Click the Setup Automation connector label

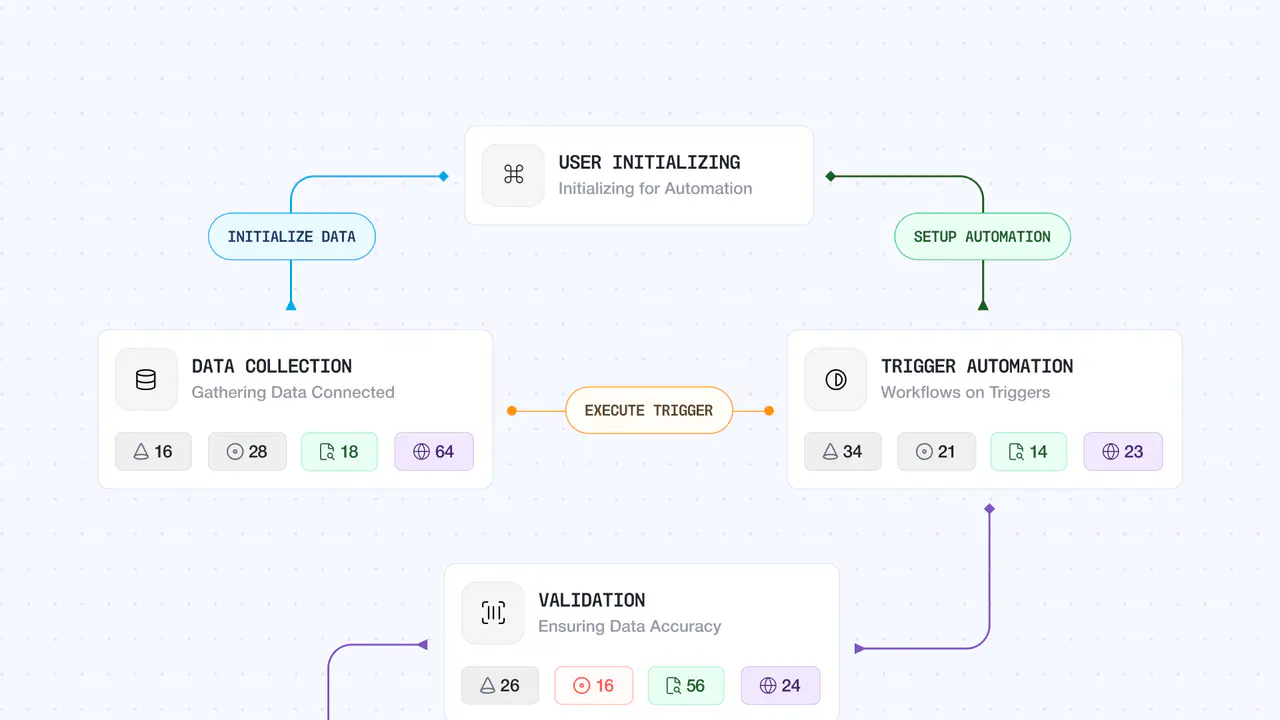click(982, 237)
